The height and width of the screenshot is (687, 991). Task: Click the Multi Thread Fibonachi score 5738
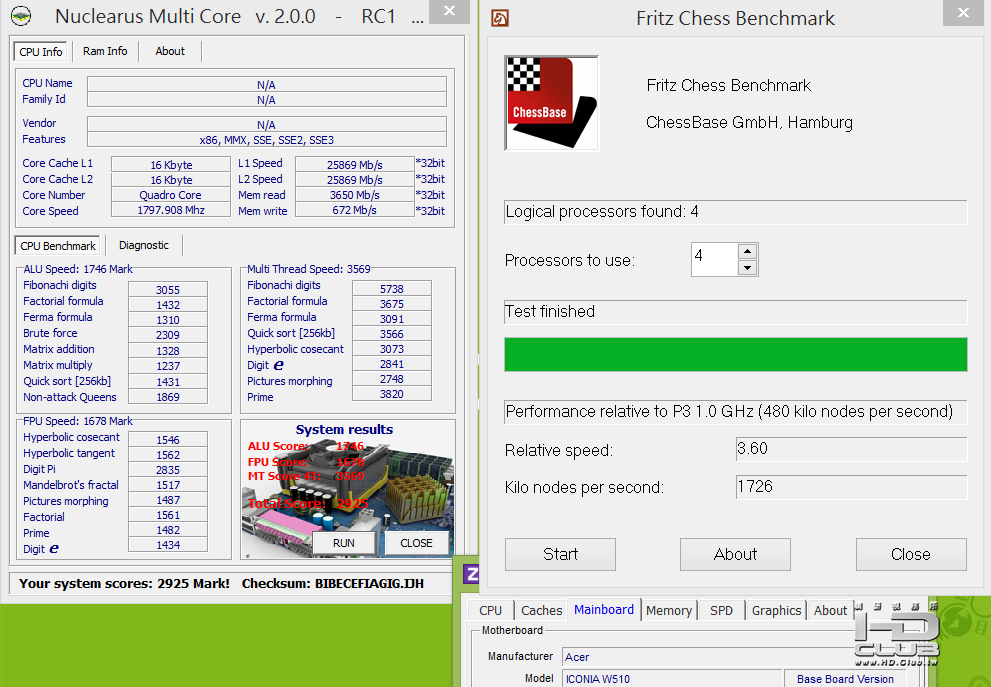coord(392,289)
